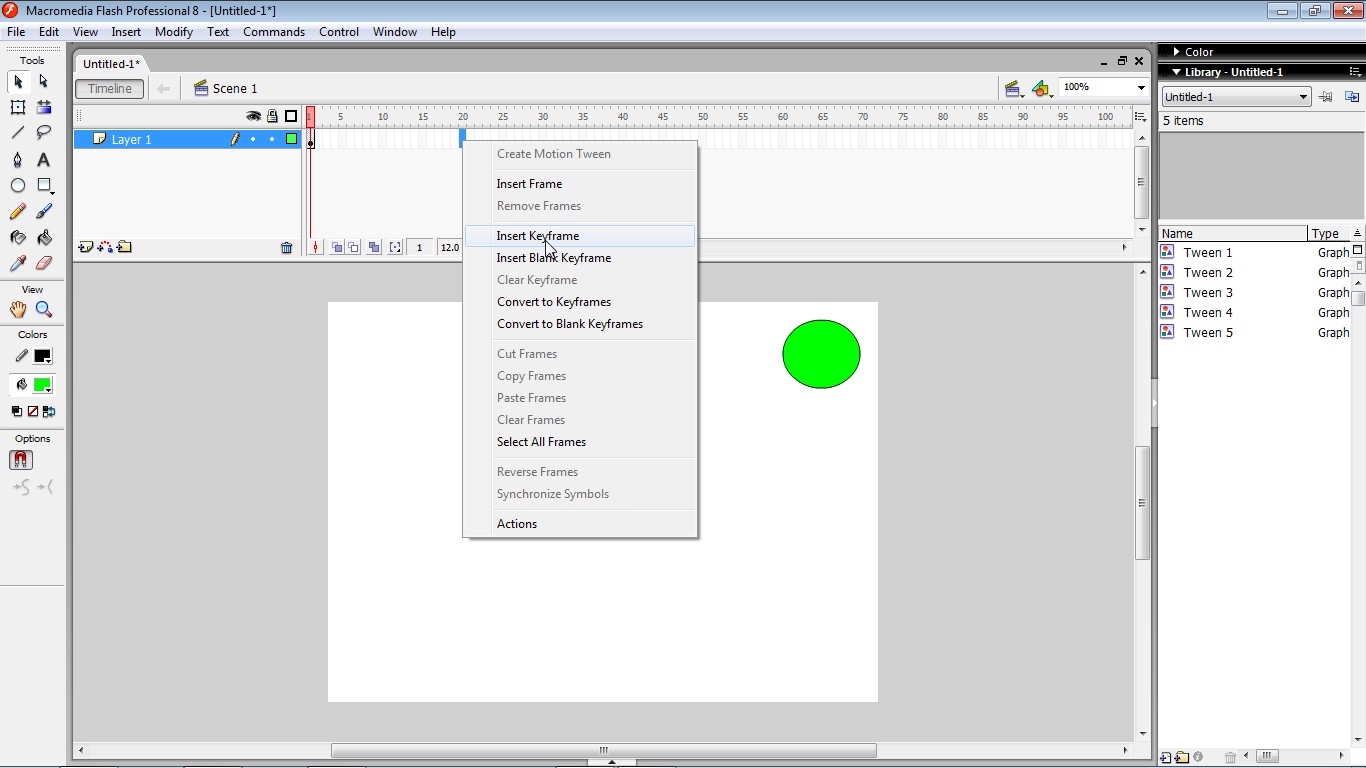
Task: Toggle Layer 1 outline green square
Action: [x=291, y=139]
